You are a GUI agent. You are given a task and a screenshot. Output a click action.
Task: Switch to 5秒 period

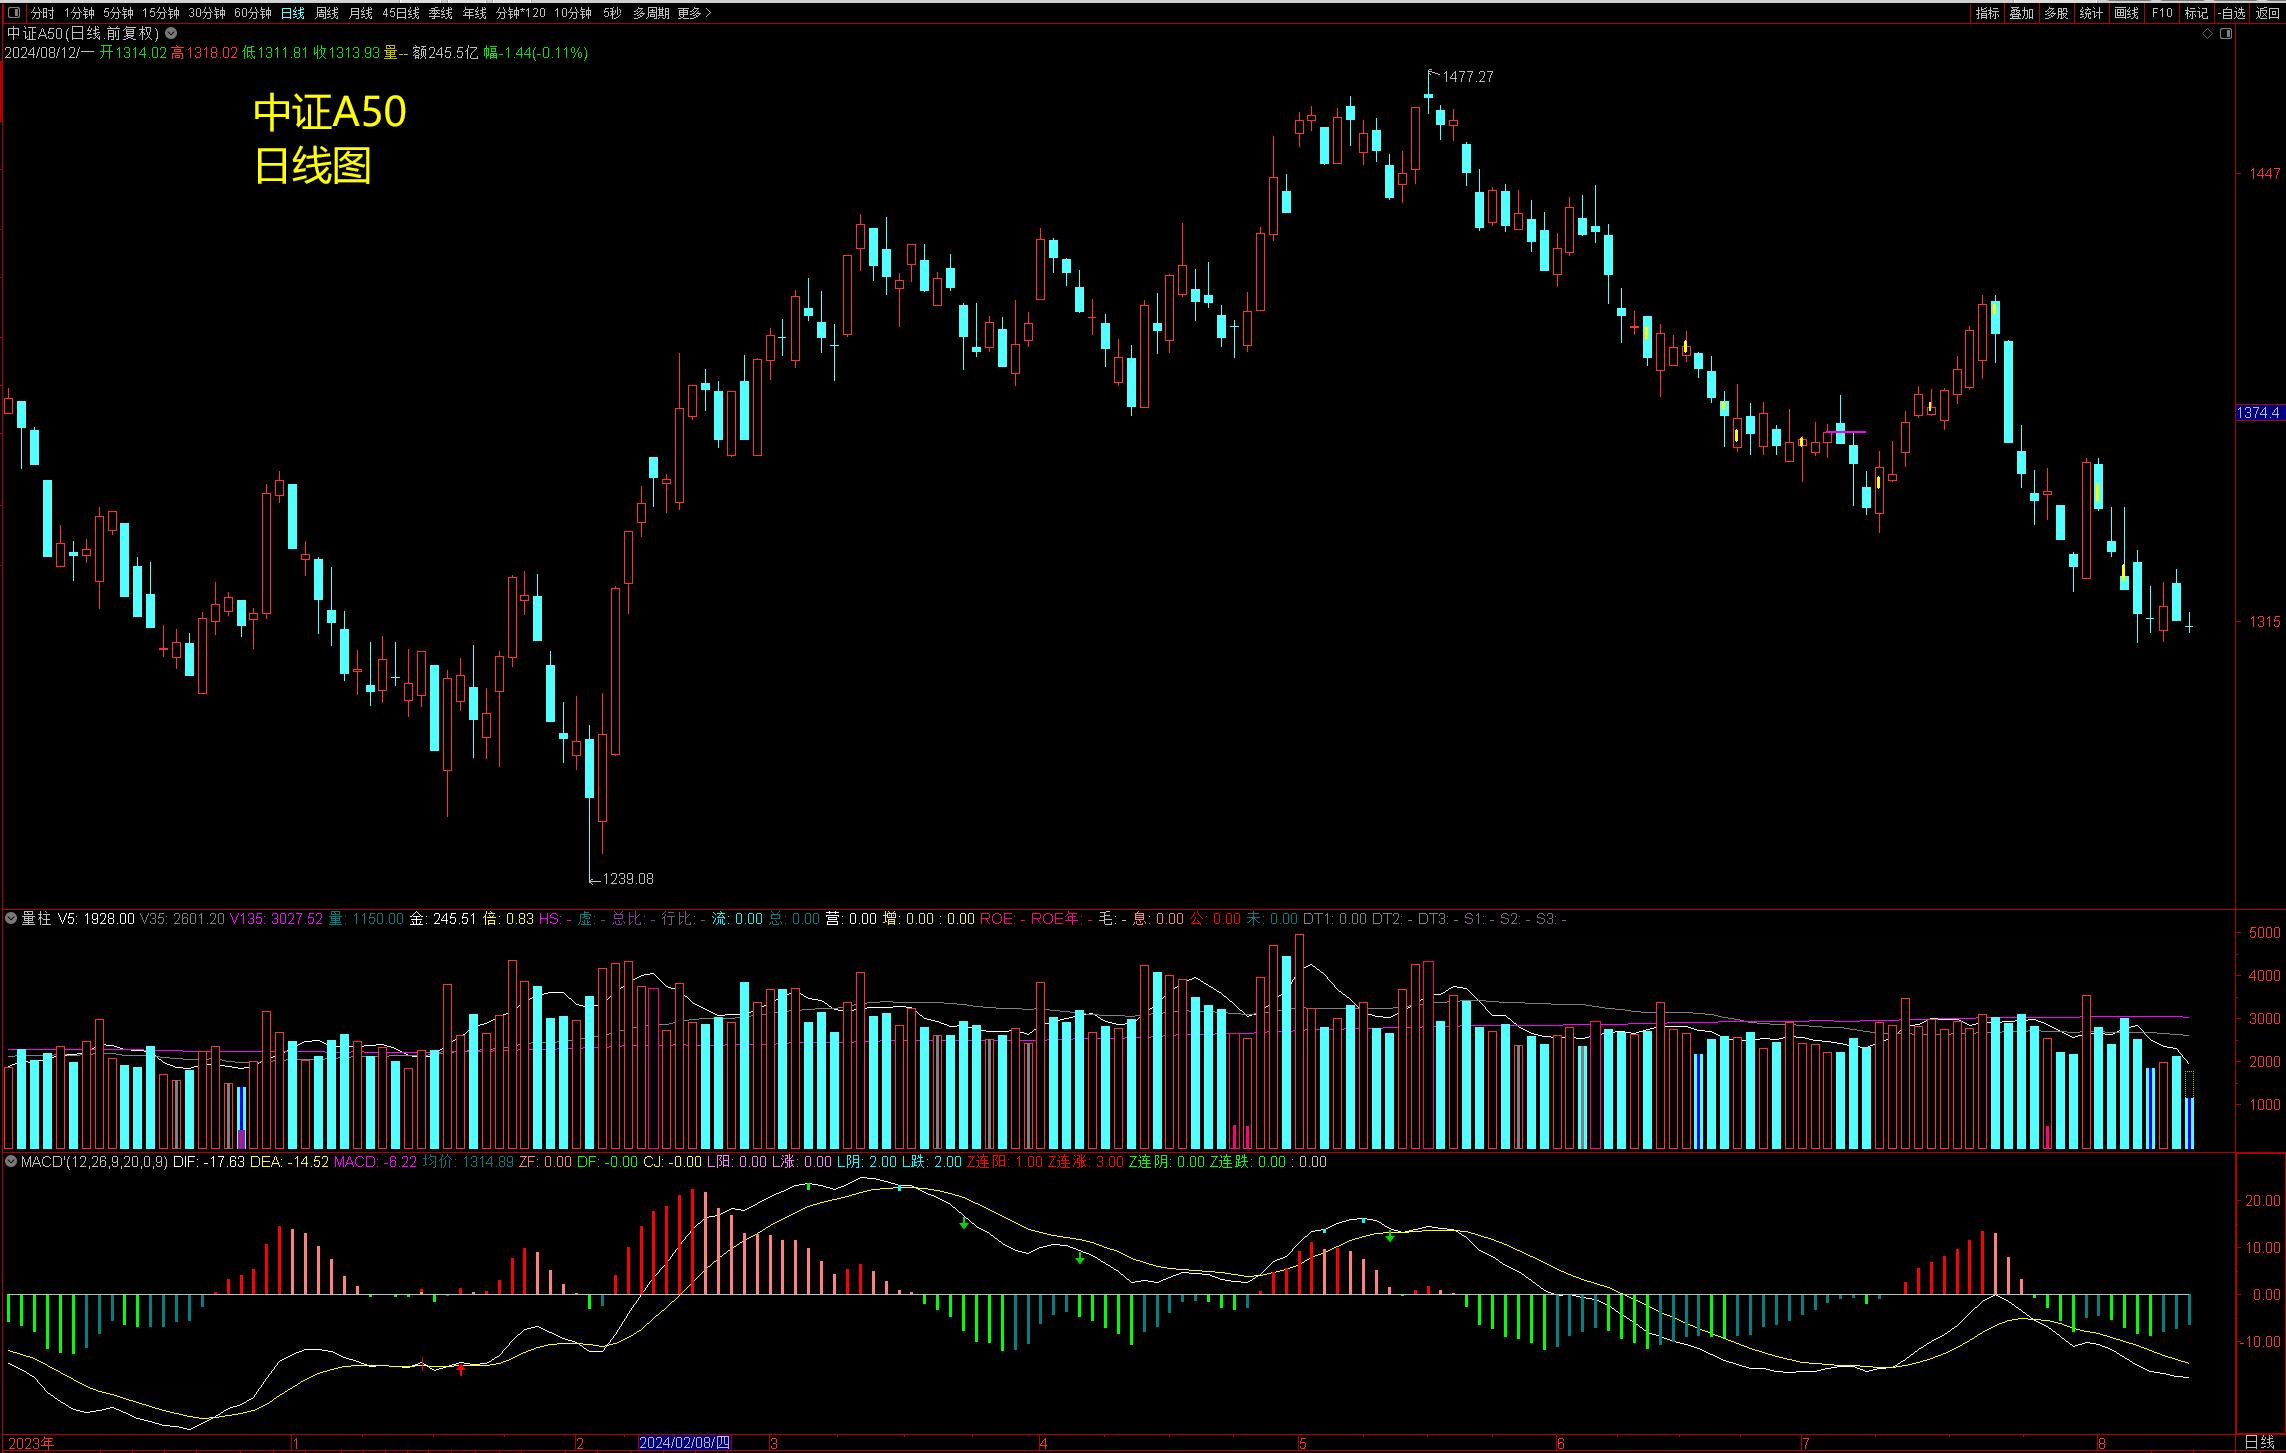[612, 13]
